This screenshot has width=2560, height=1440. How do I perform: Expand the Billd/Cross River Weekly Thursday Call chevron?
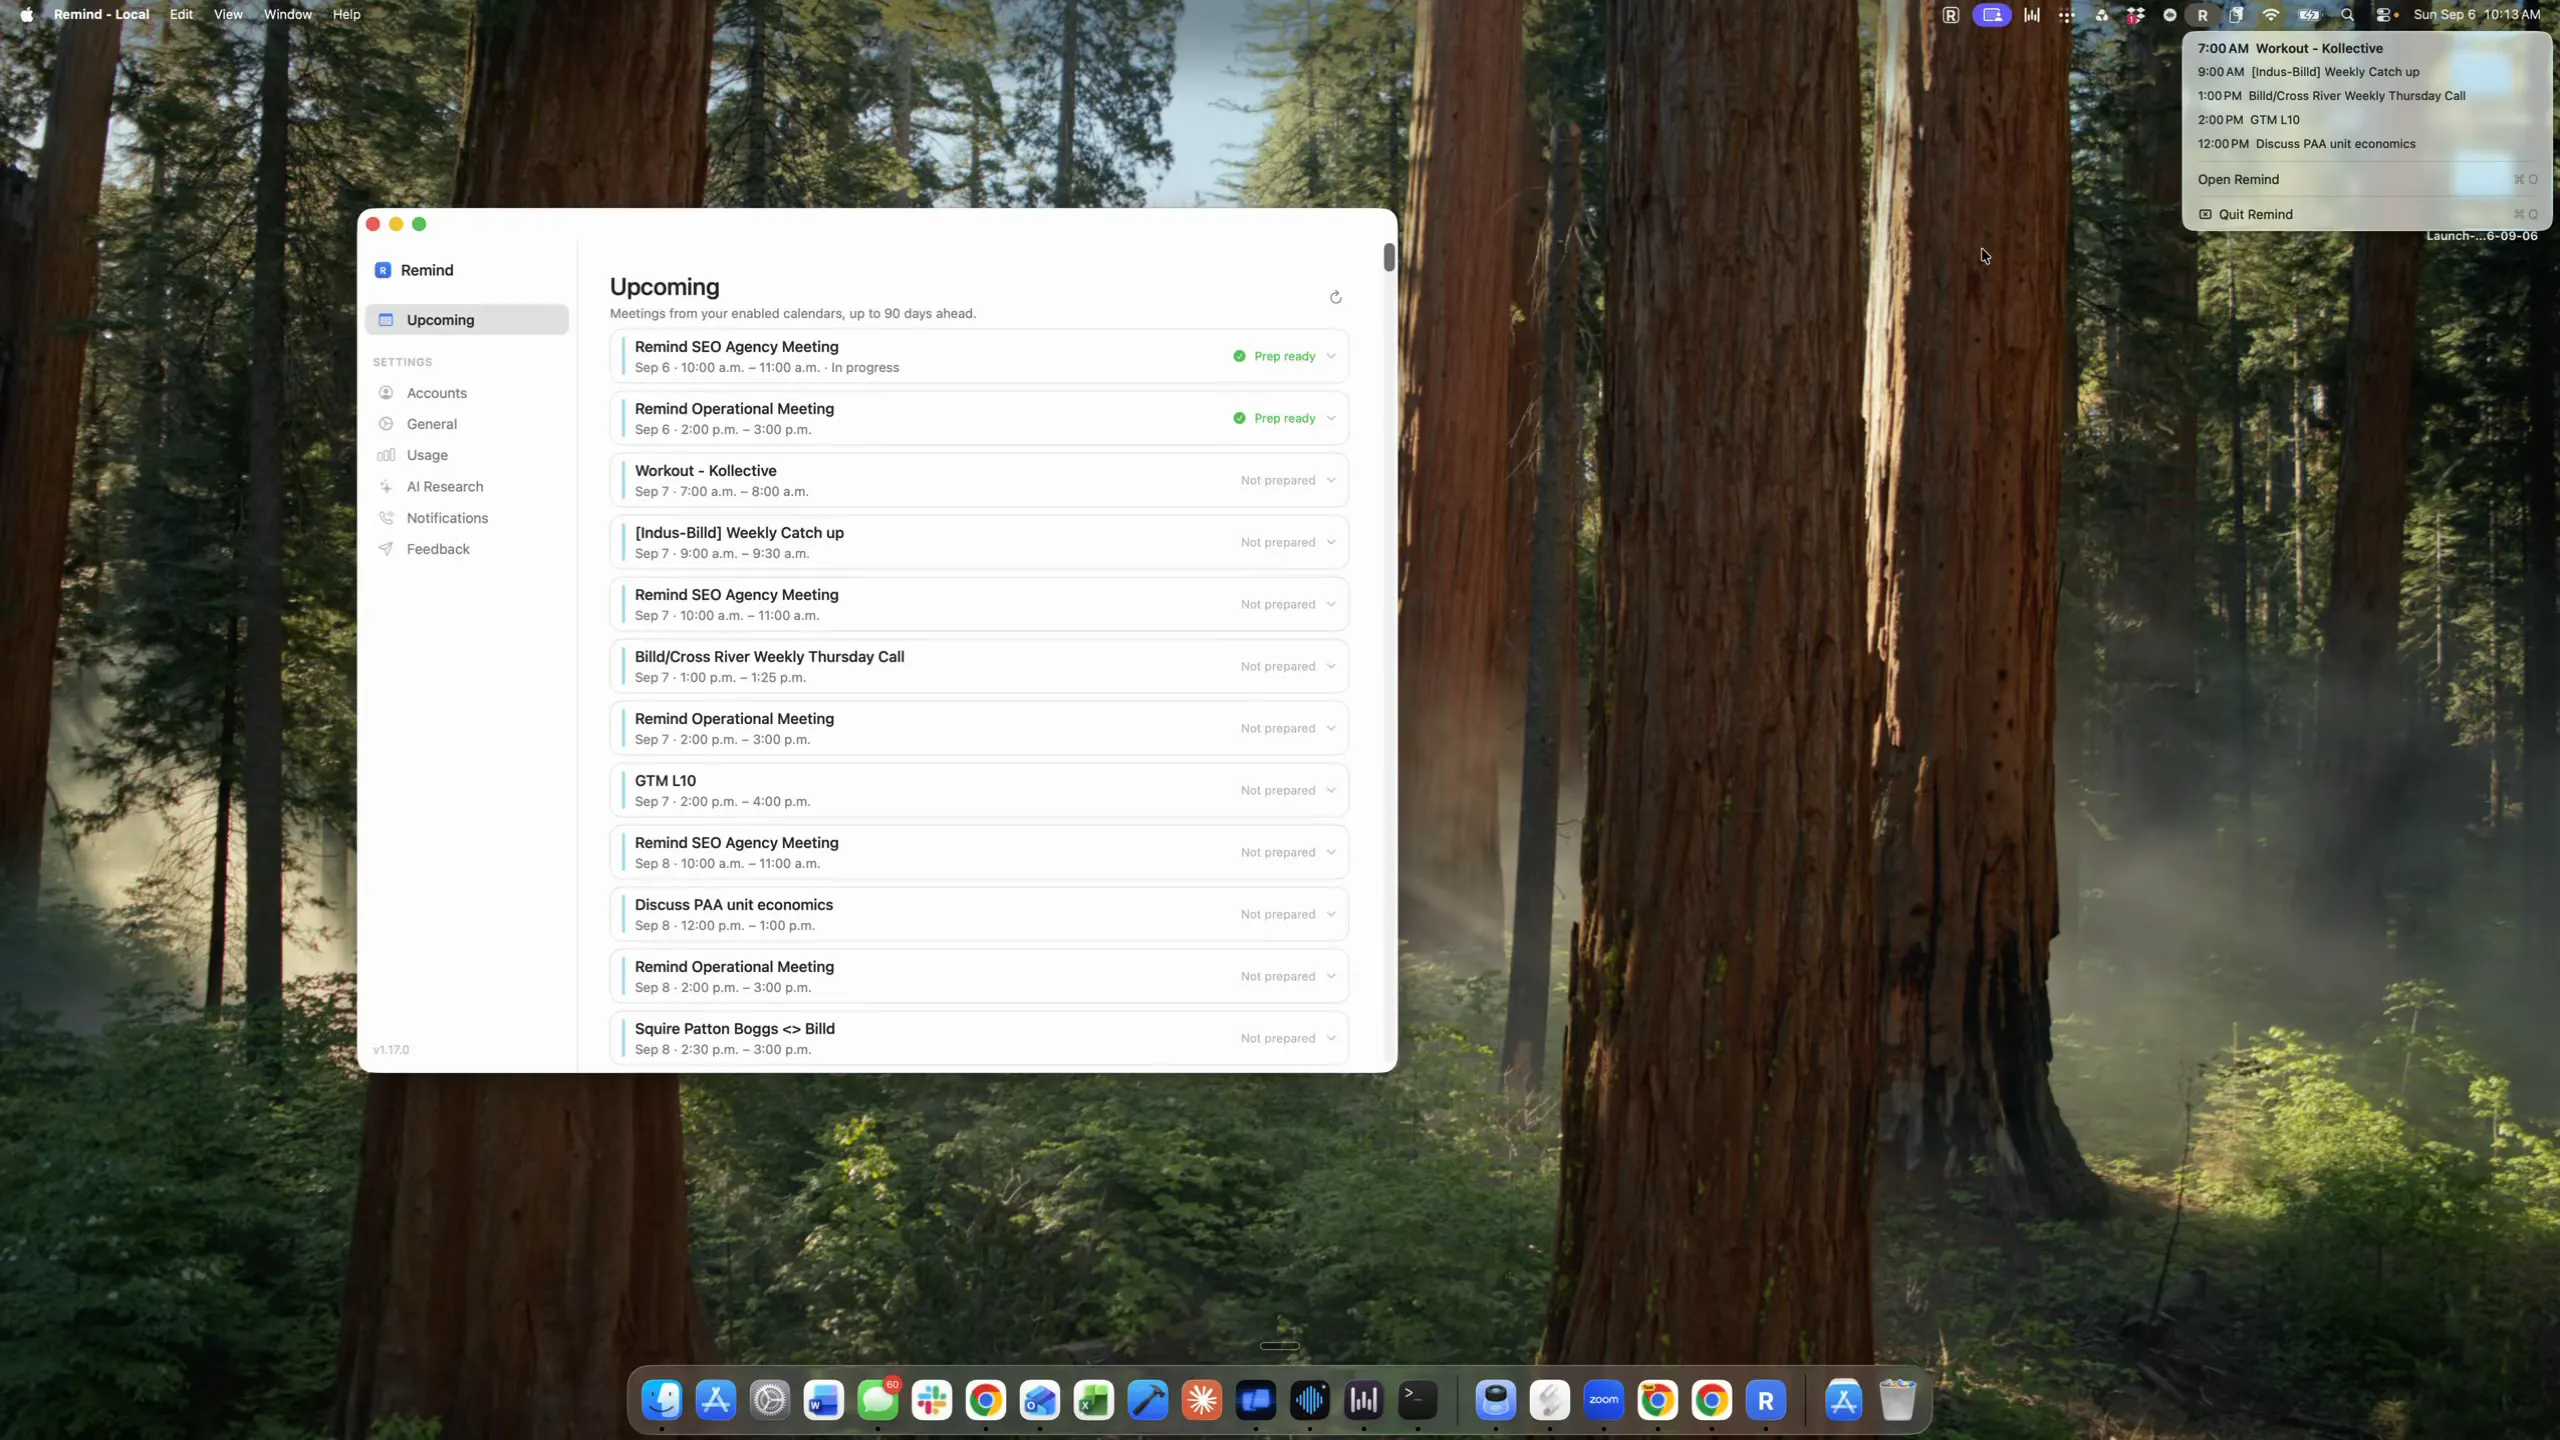click(x=1331, y=666)
